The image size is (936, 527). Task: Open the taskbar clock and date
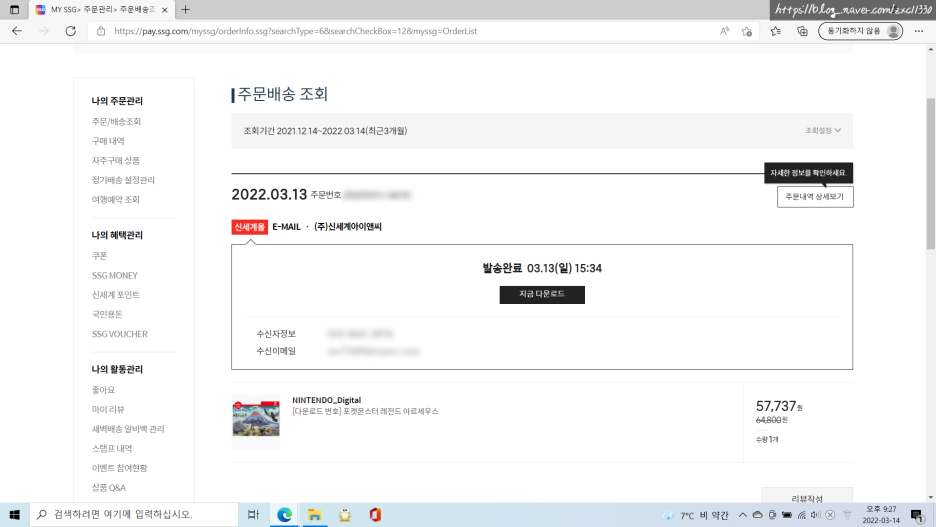tap(881, 514)
